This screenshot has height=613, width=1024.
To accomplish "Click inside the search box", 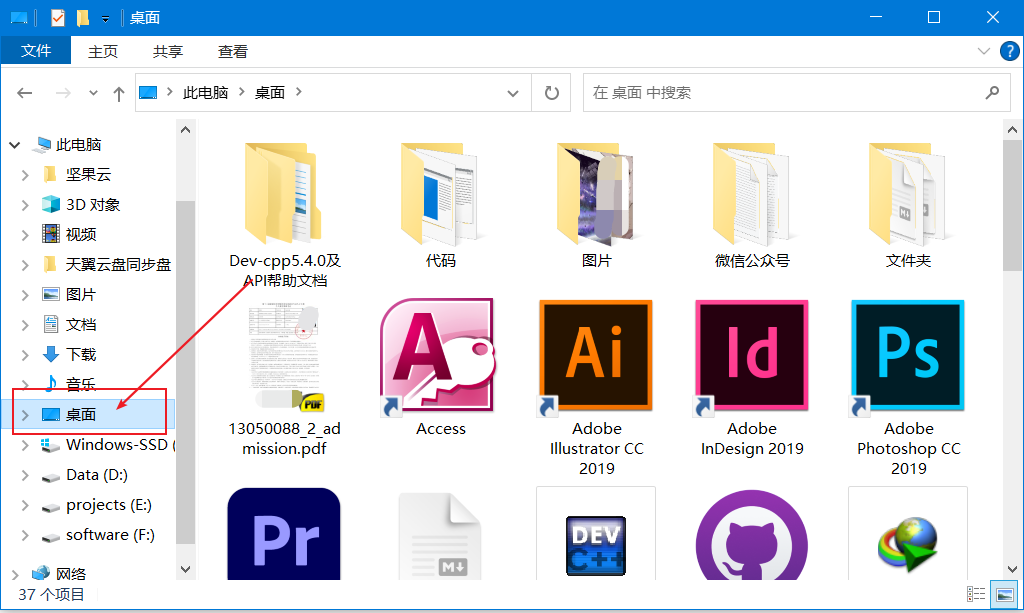I will point(780,91).
